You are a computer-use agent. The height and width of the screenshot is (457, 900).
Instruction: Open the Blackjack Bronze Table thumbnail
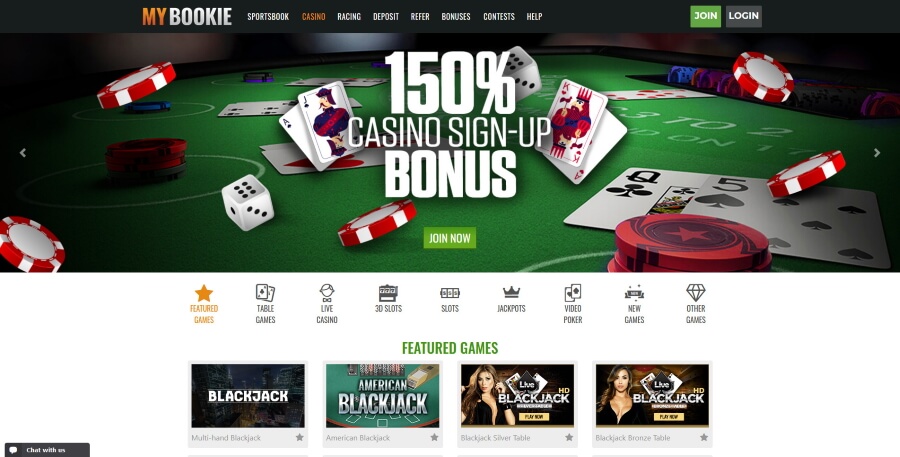pos(652,396)
